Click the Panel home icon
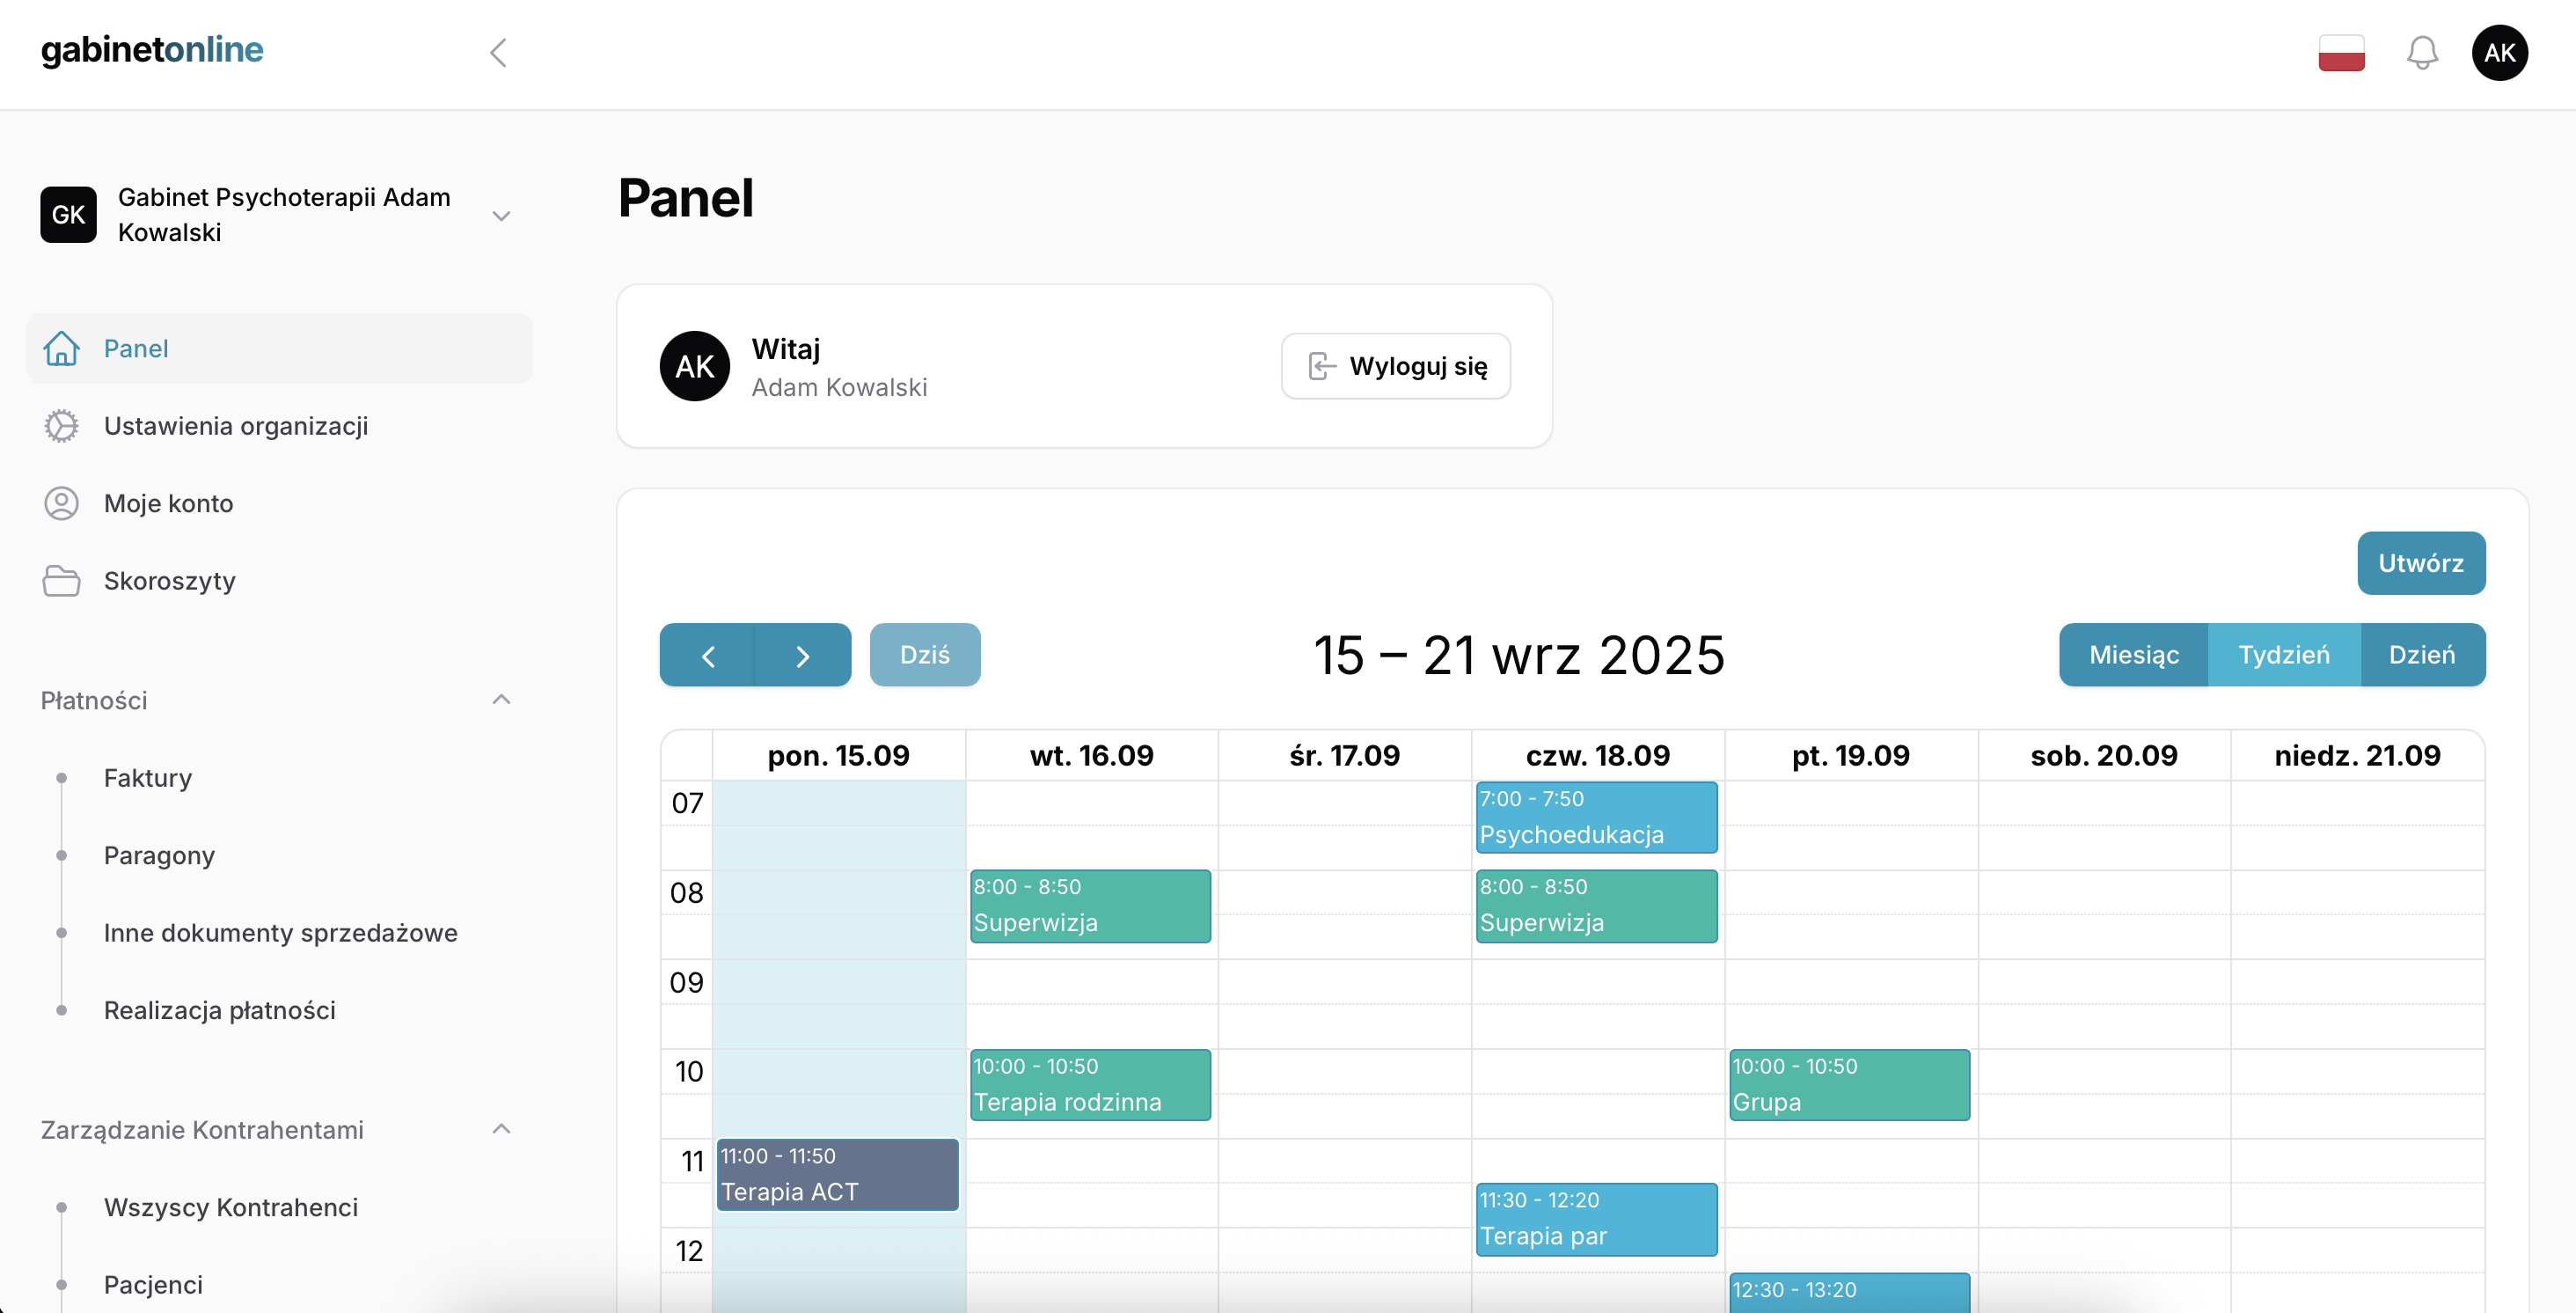Image resolution: width=2576 pixels, height=1313 pixels. click(x=61, y=348)
